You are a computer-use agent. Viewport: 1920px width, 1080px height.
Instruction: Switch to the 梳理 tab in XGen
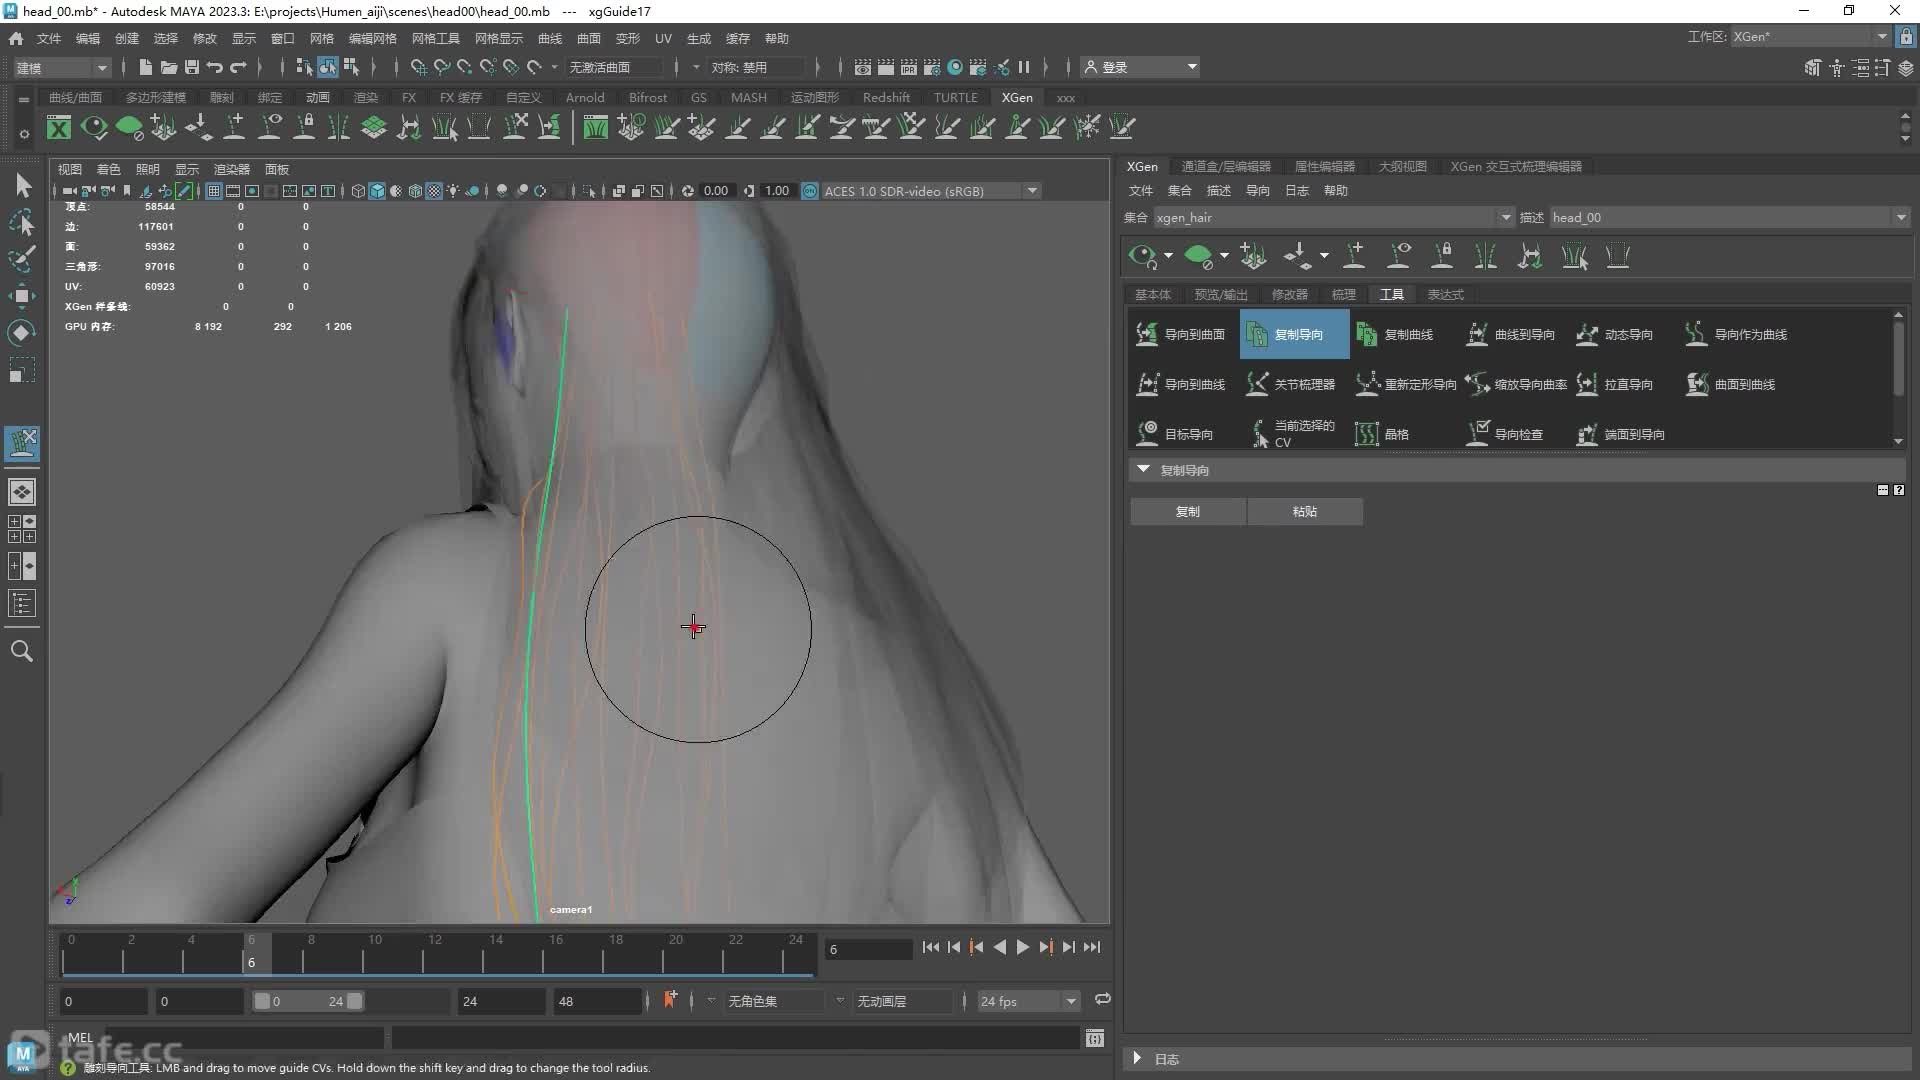(1343, 294)
